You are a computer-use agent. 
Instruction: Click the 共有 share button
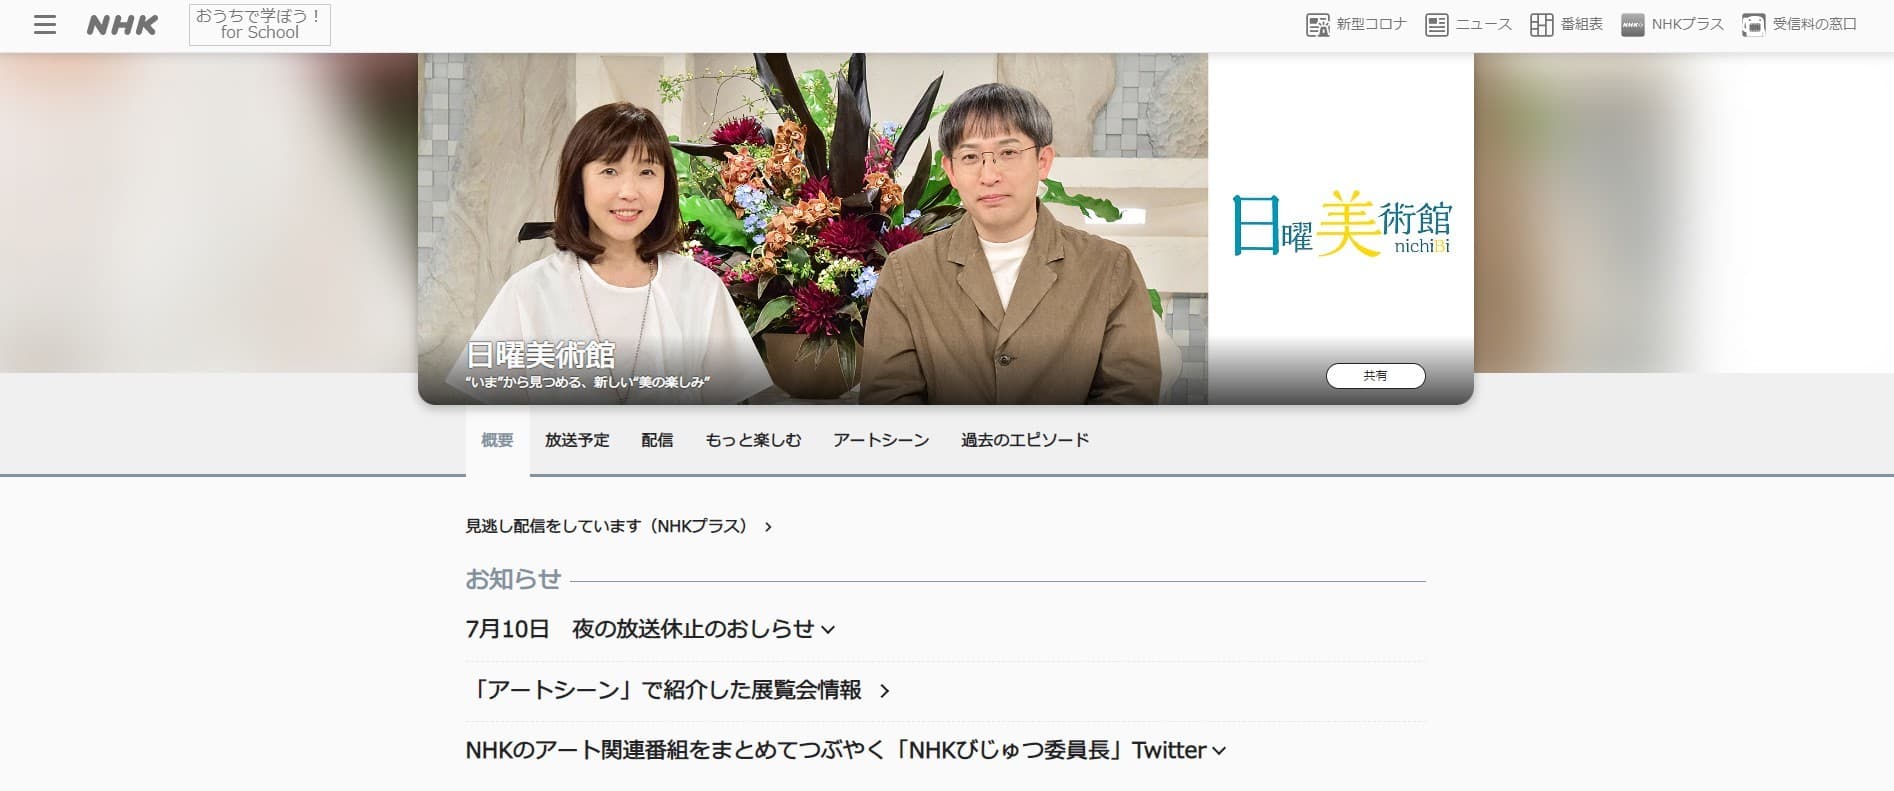pos(1375,376)
